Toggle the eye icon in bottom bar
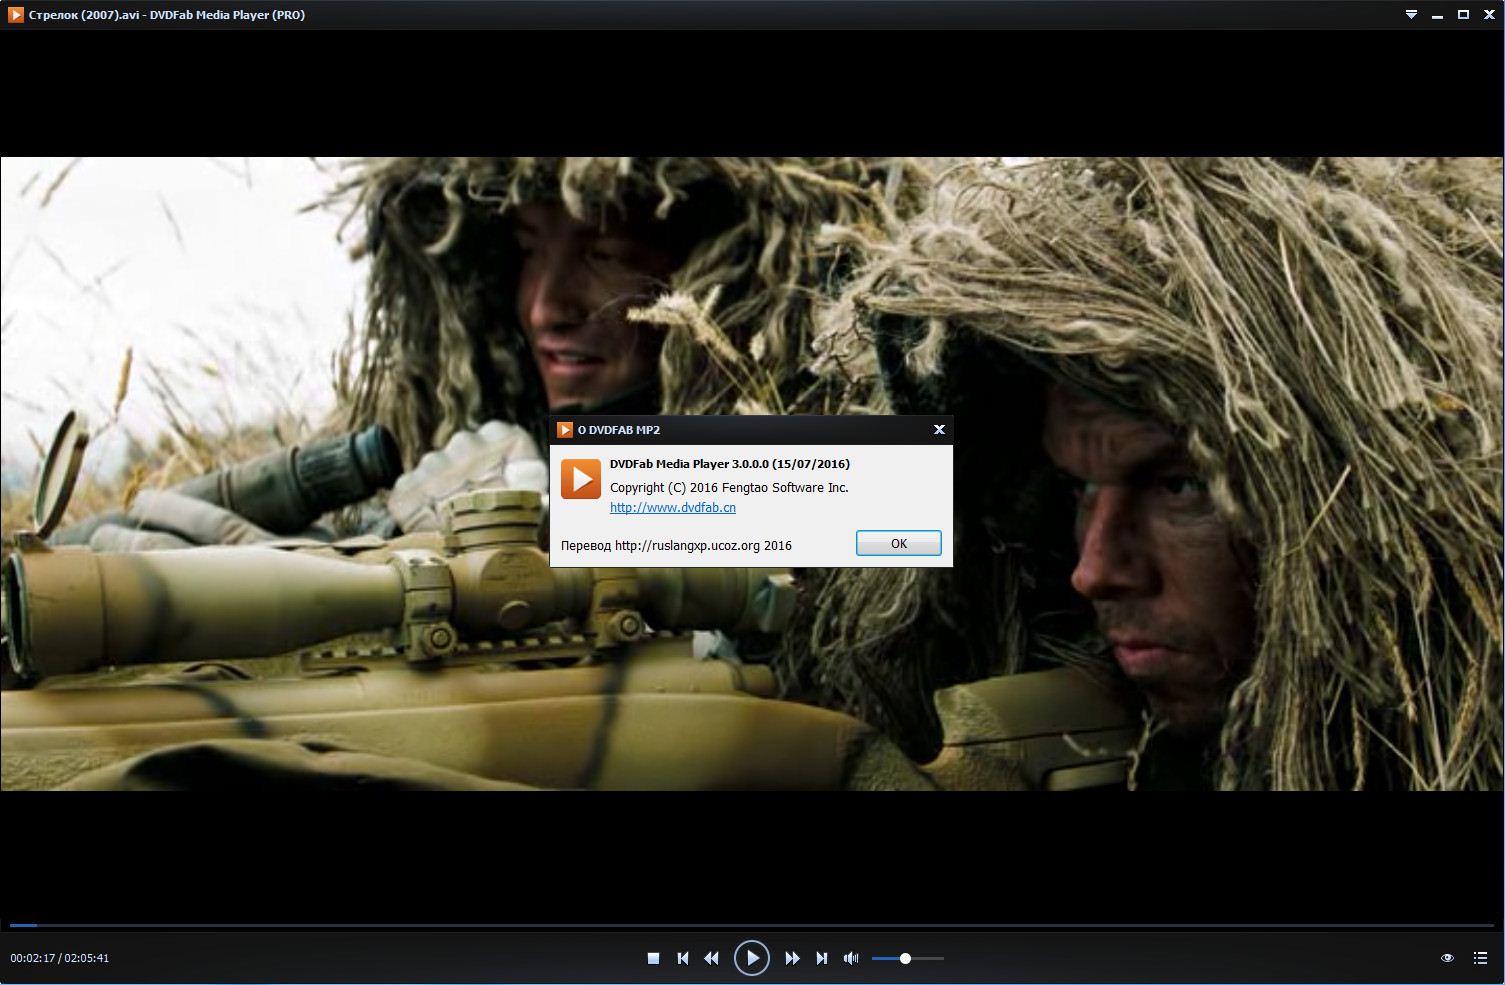The height and width of the screenshot is (985, 1505). click(1447, 958)
